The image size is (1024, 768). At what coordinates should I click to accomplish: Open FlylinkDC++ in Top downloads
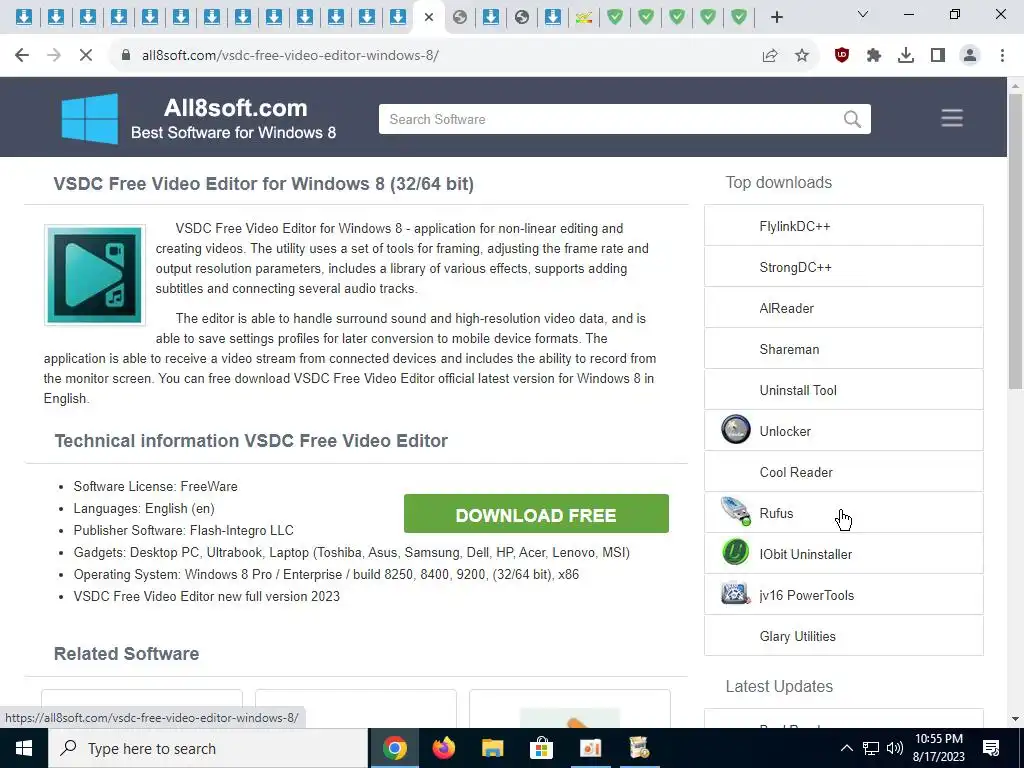[844, 226]
